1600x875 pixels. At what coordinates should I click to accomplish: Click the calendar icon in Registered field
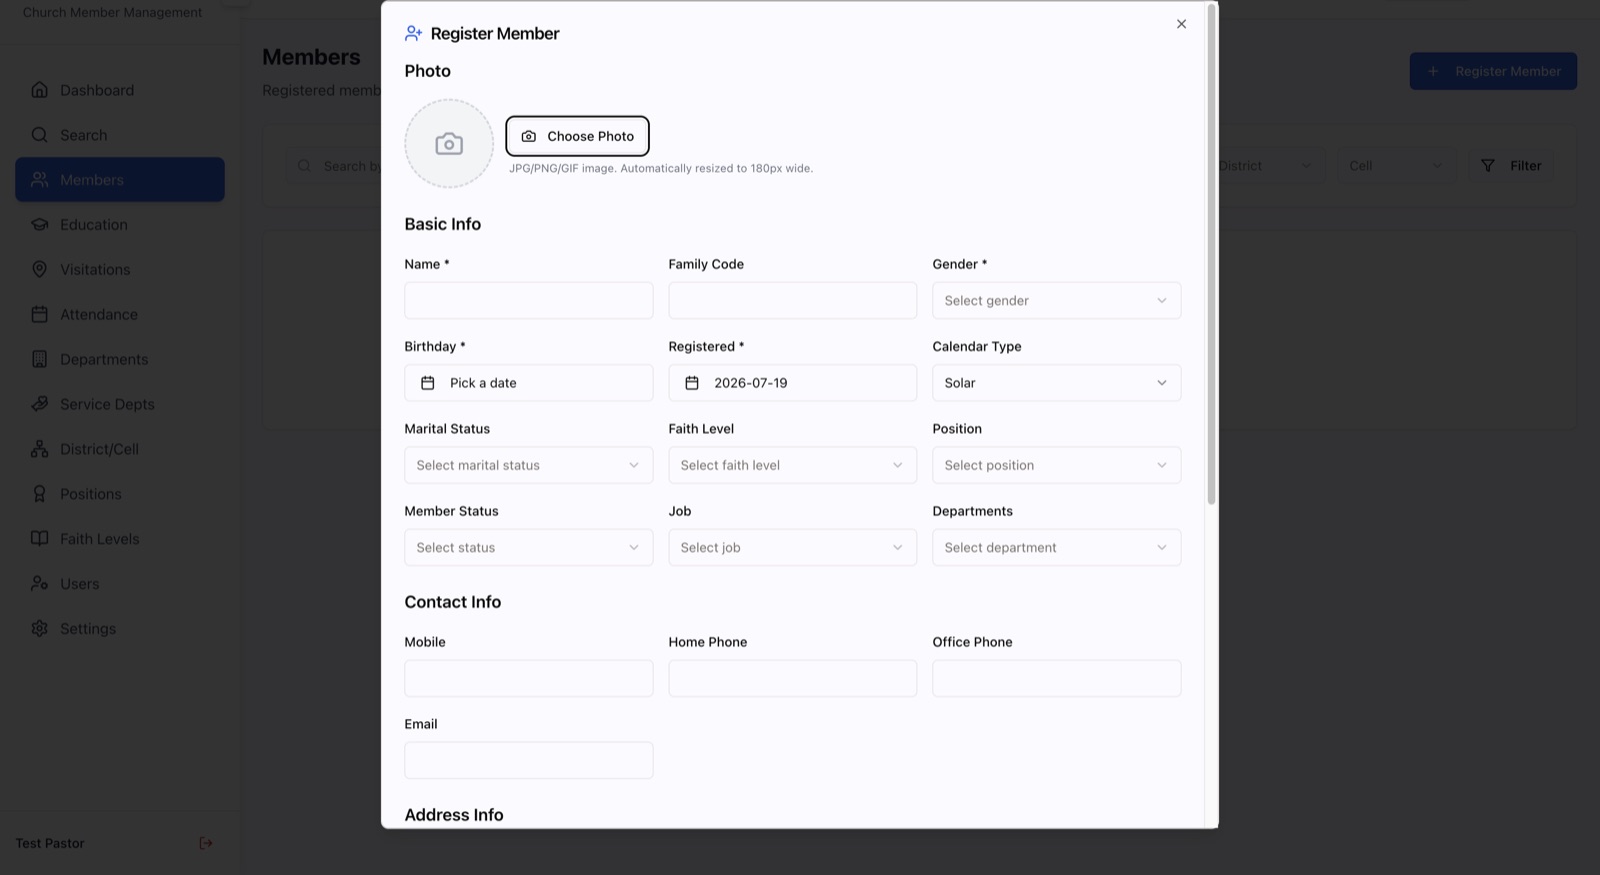691,383
